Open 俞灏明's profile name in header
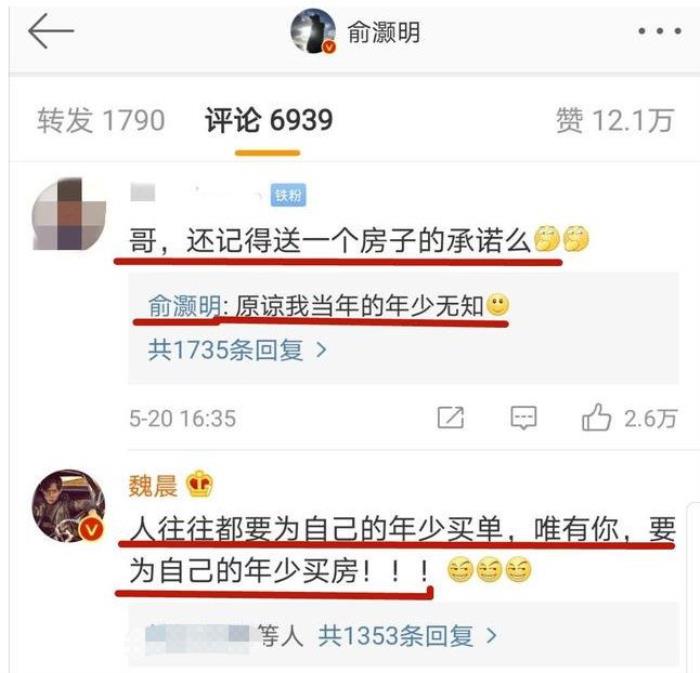Screen dimensions: 700x673 coord(383,33)
